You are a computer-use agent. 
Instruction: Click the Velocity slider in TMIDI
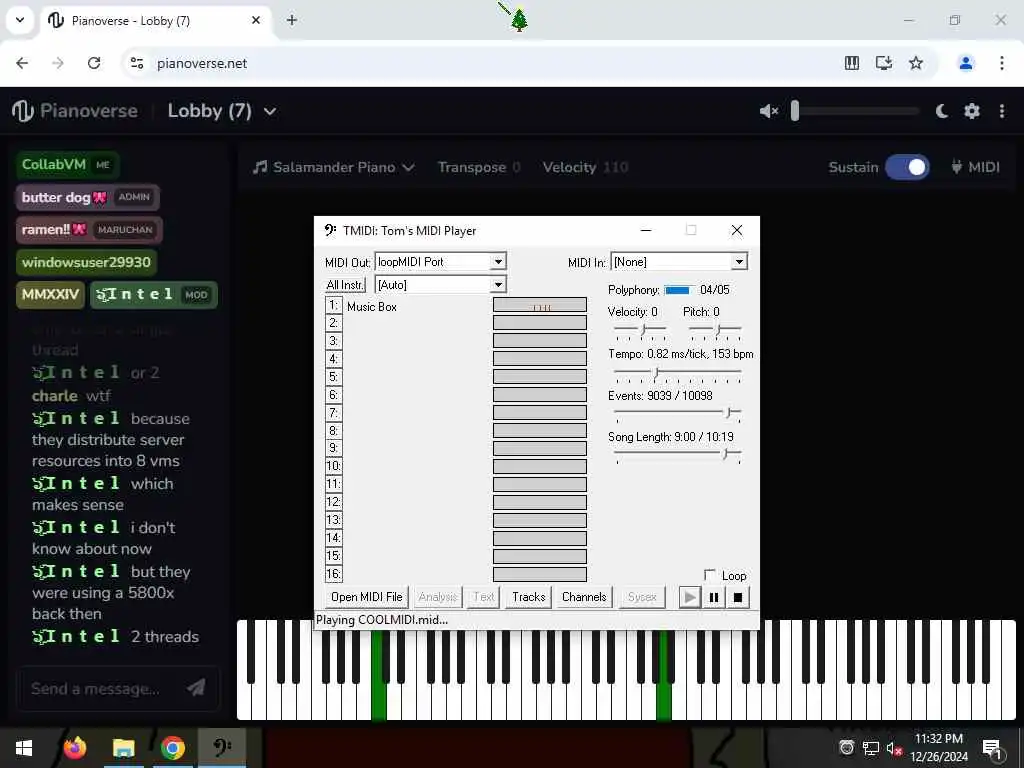[x=640, y=331]
